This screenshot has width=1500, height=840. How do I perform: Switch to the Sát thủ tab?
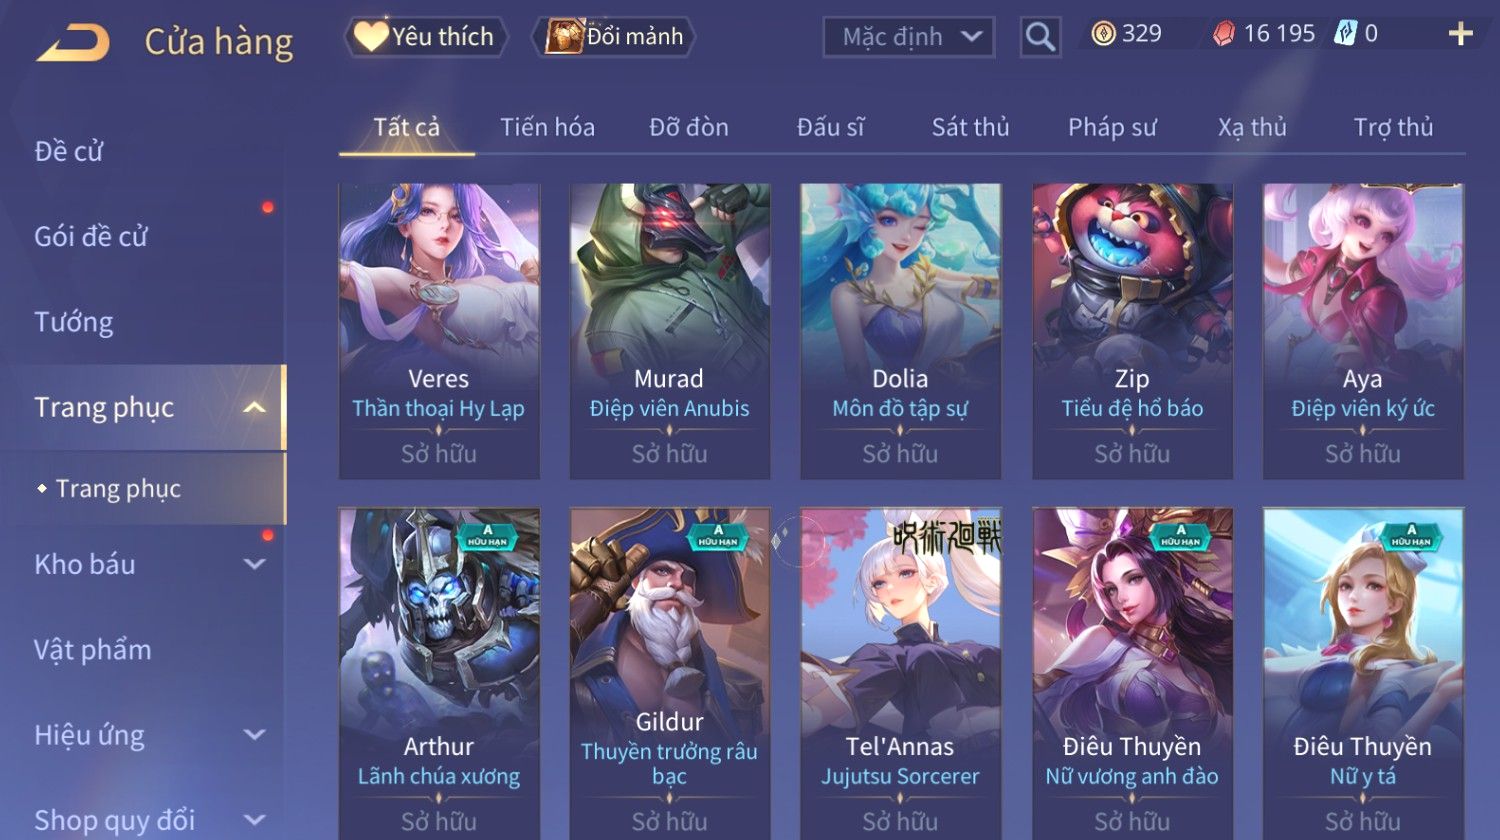point(970,127)
